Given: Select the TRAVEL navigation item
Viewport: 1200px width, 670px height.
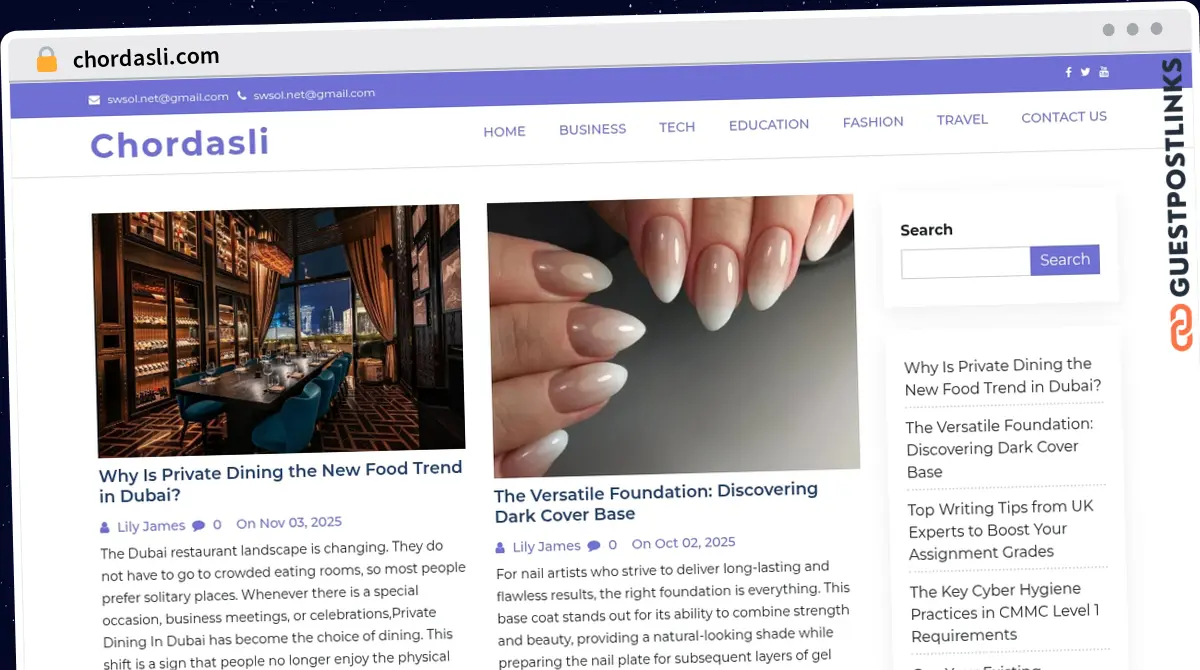Looking at the screenshot, I should 962,119.
